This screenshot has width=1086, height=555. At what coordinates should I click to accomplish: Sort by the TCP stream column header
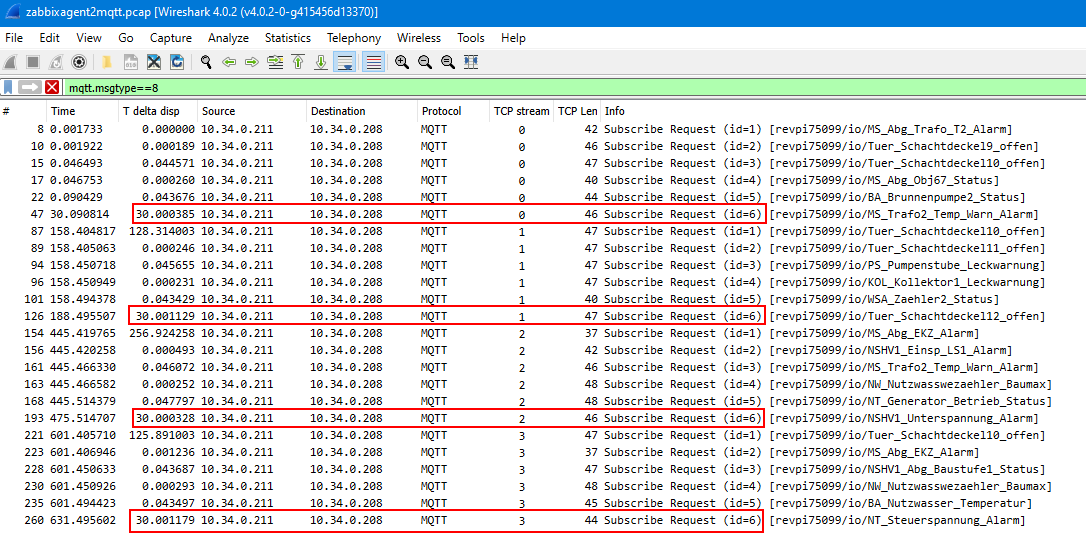pyautogui.click(x=522, y=111)
